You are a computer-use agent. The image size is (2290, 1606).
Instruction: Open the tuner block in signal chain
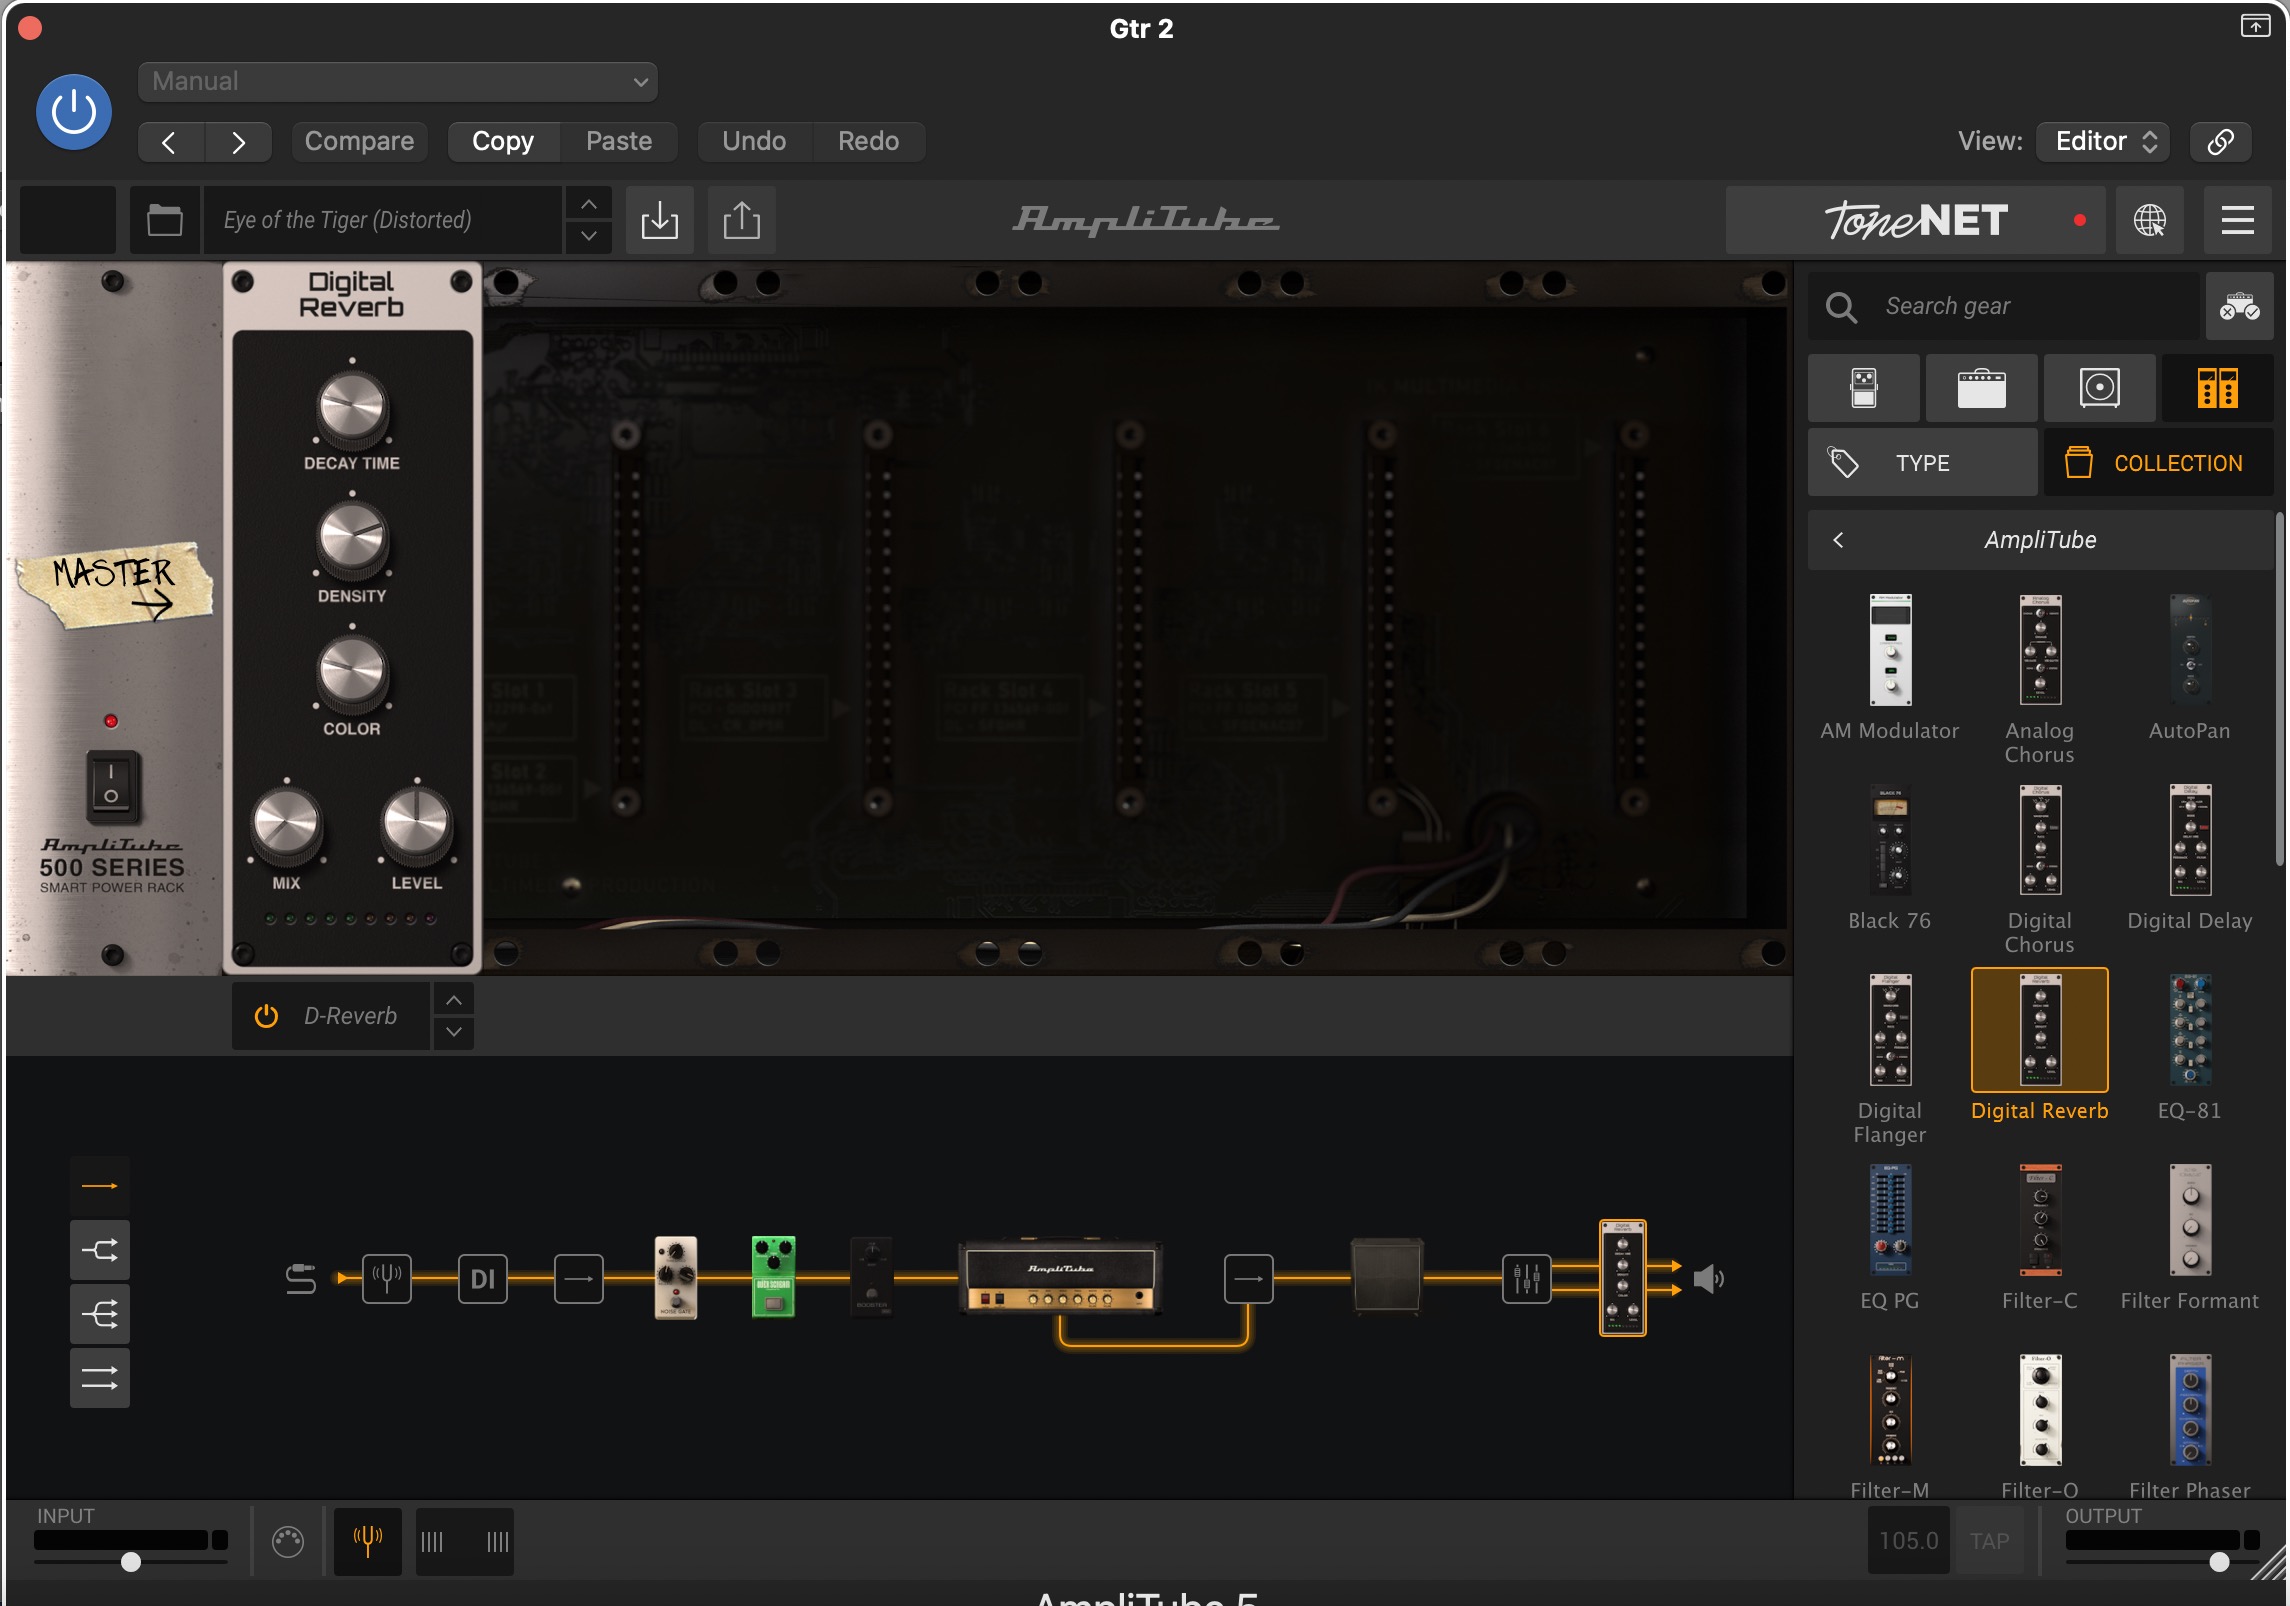387,1278
